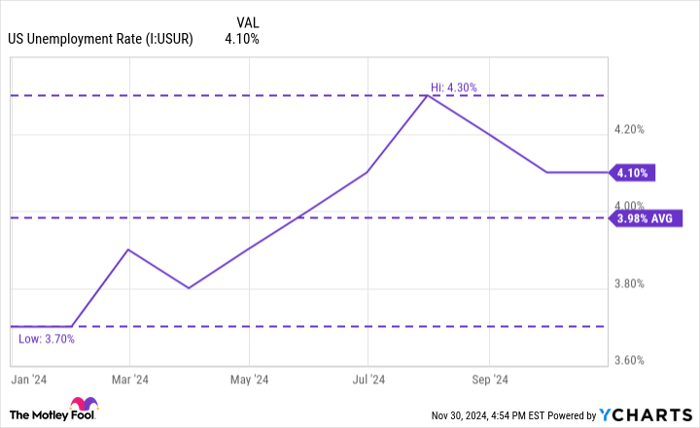Click the May '24 axis label
Screen dimensions: 700x428
click(249, 379)
